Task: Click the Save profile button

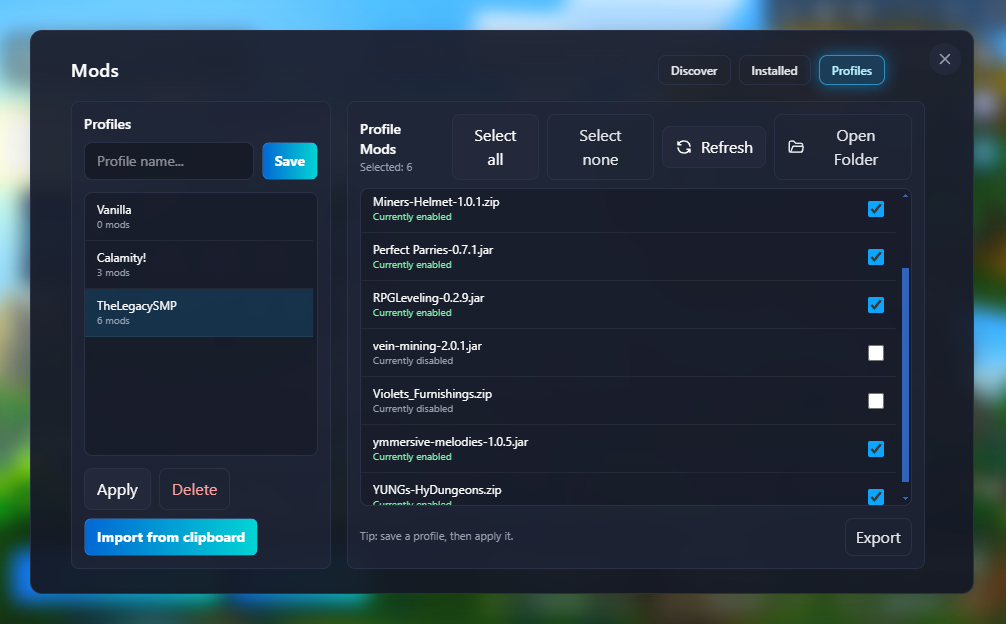Action: 289,161
